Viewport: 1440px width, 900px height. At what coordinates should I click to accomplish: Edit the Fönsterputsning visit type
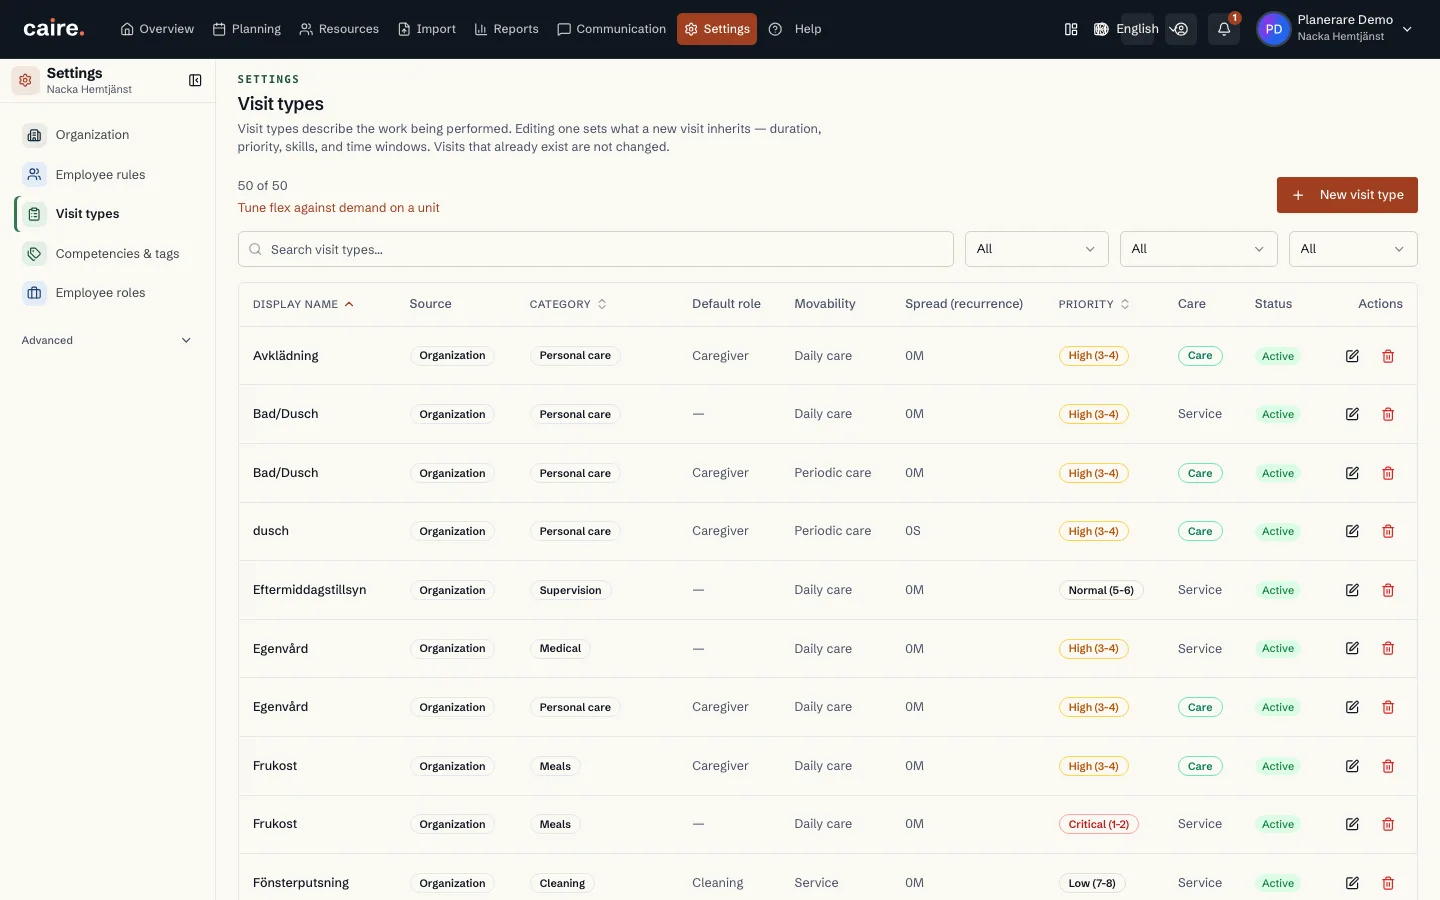click(x=1352, y=883)
